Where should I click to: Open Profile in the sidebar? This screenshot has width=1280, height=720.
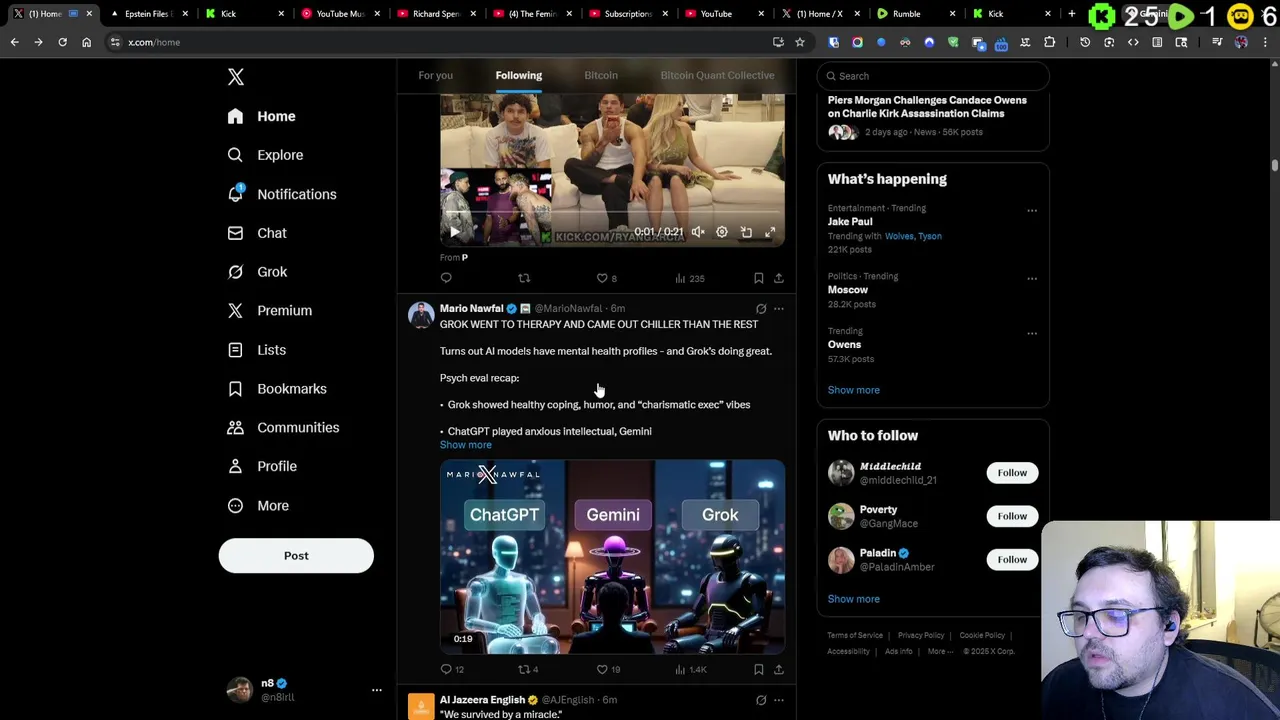262,466
